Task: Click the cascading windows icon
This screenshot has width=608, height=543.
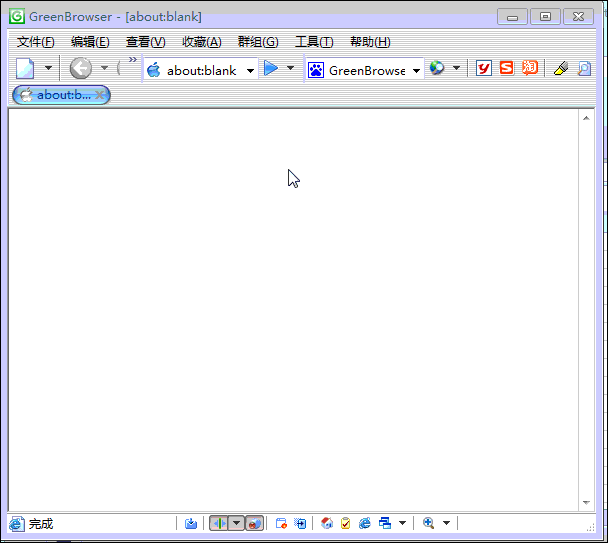Action: coord(385,523)
